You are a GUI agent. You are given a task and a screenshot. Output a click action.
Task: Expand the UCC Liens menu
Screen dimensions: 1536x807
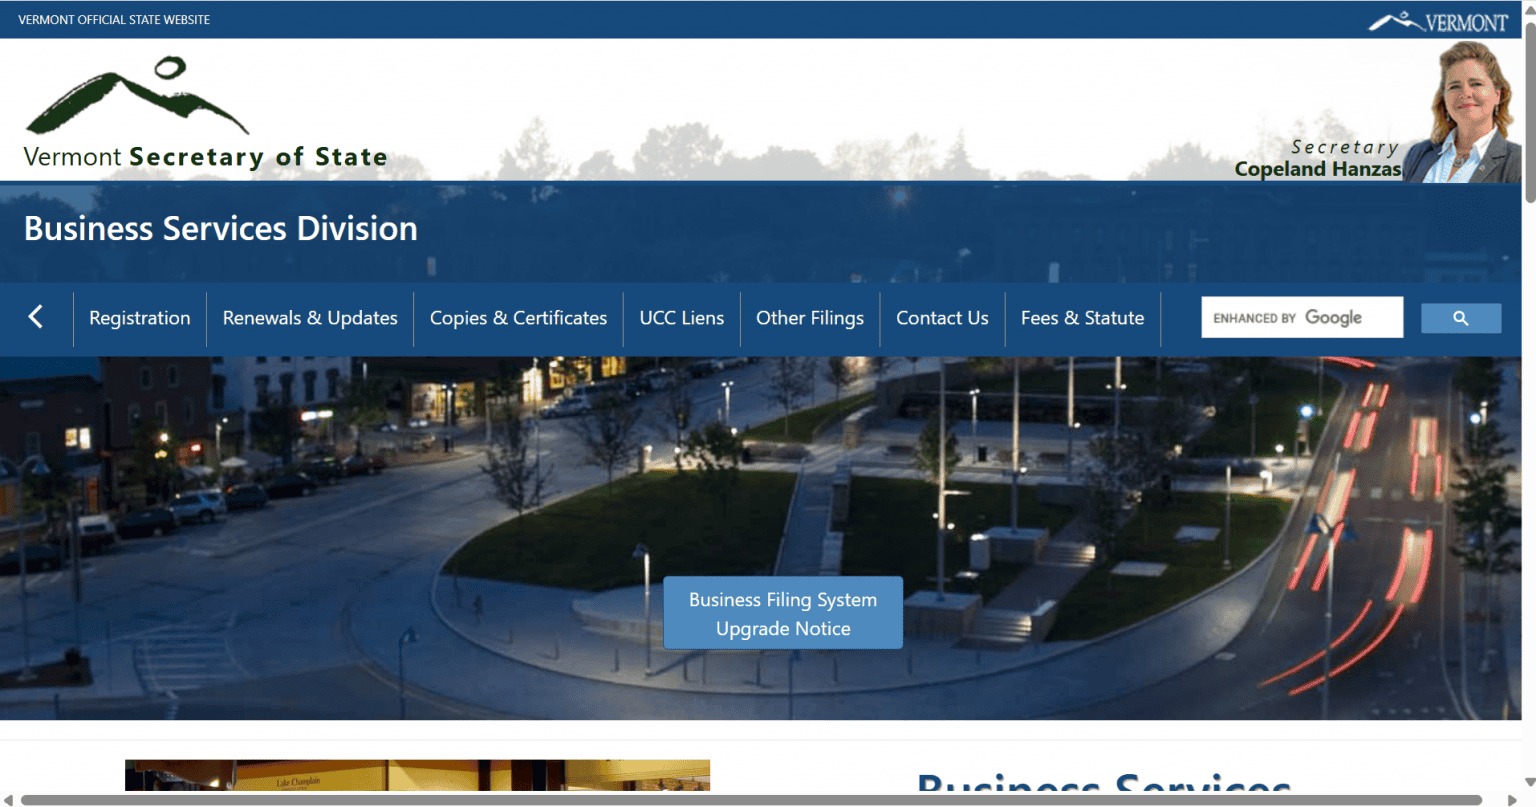point(681,318)
